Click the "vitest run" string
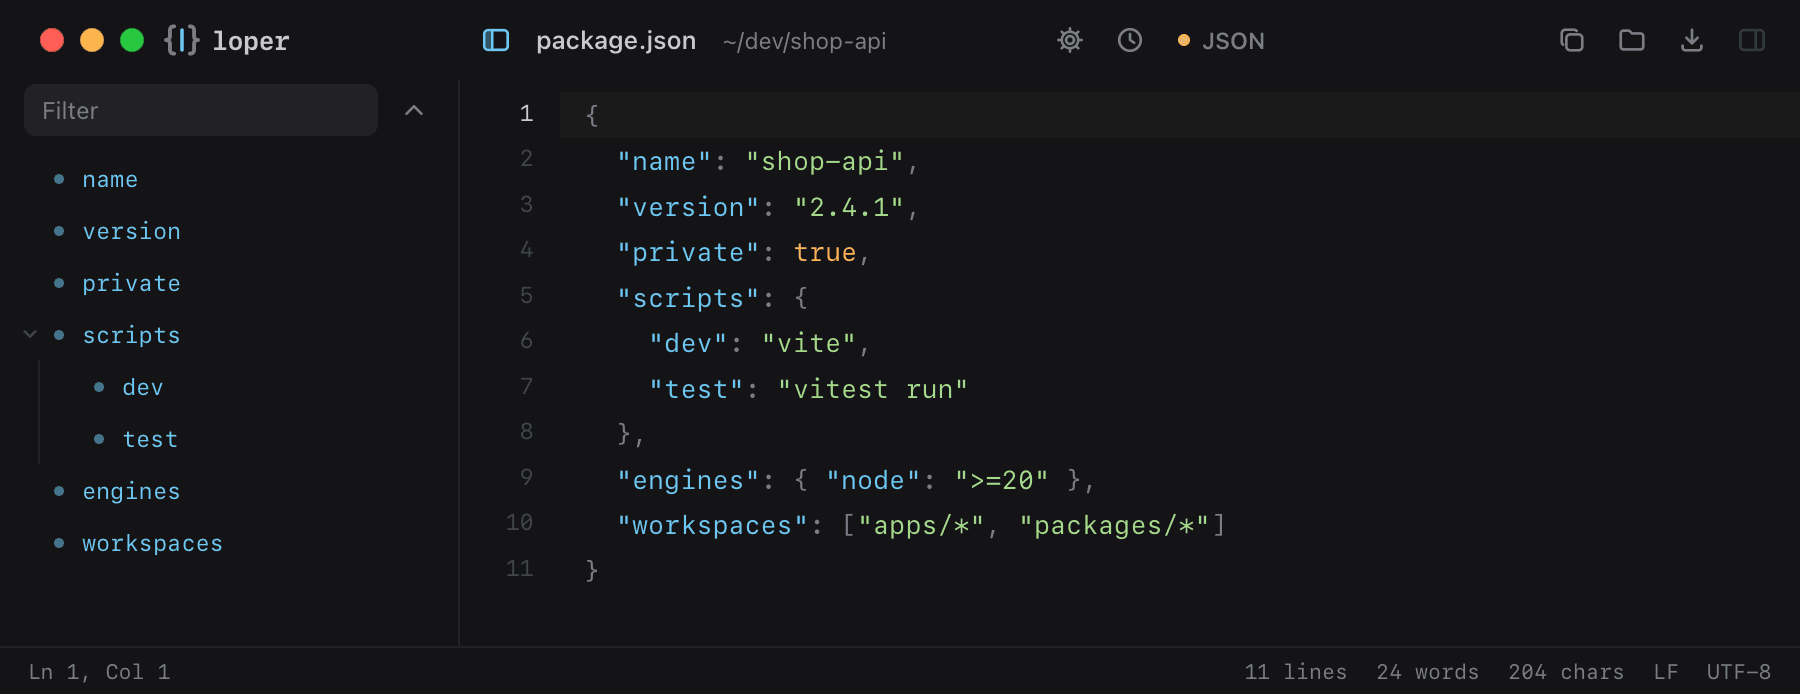 pyautogui.click(x=873, y=389)
